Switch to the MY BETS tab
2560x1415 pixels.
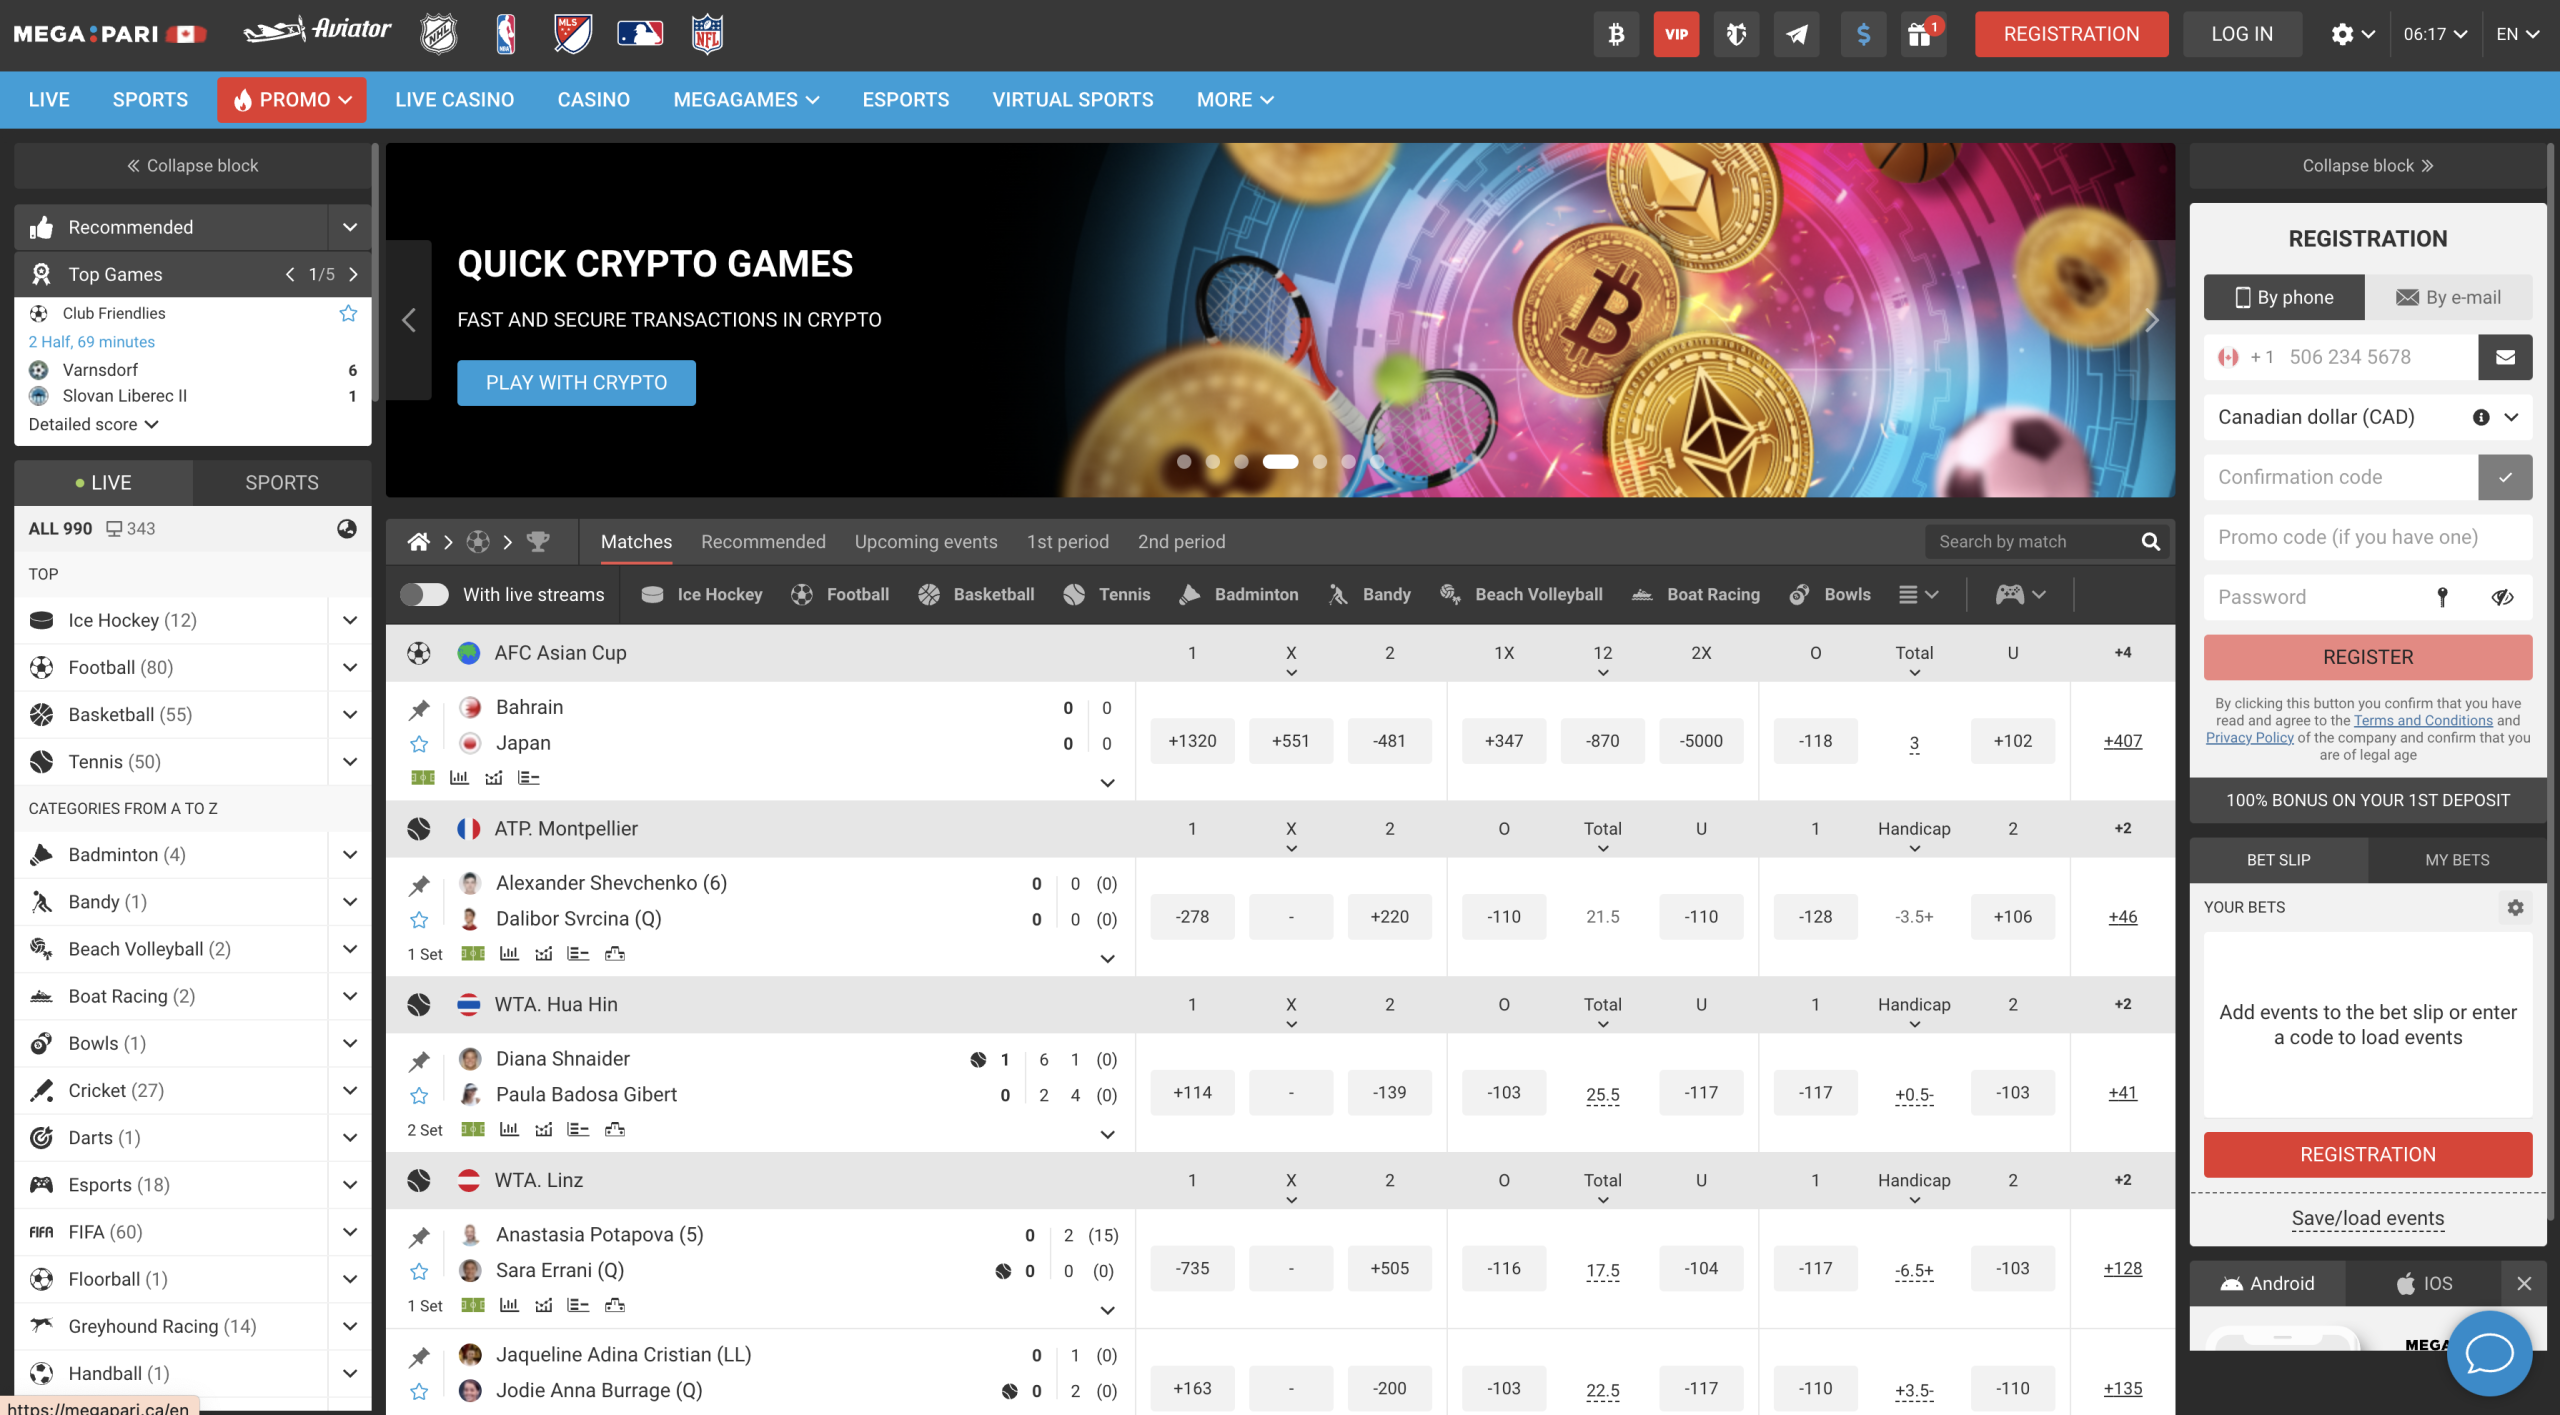pyautogui.click(x=2457, y=860)
